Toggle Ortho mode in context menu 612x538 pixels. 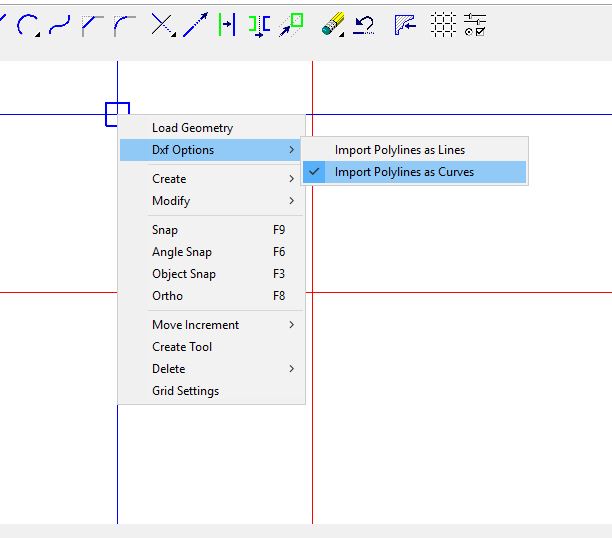(x=167, y=296)
